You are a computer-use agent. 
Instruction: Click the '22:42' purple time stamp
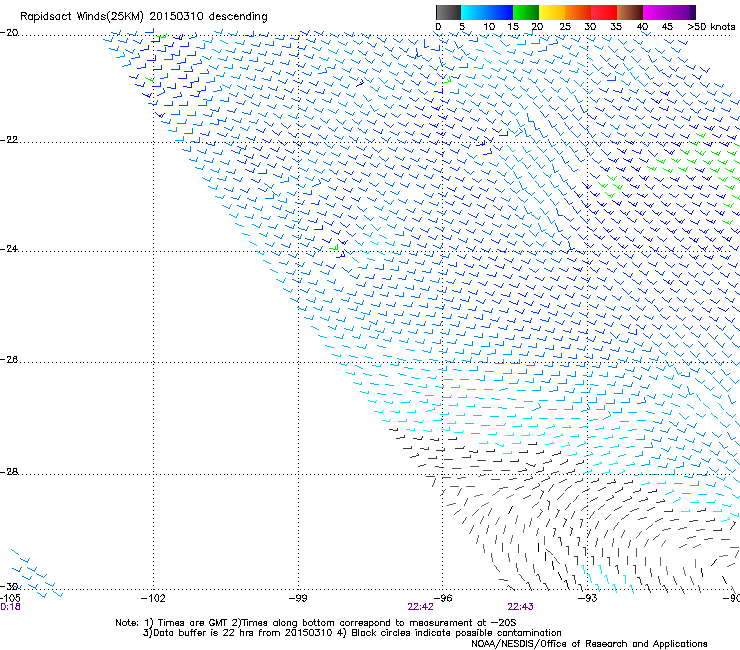pos(420,607)
